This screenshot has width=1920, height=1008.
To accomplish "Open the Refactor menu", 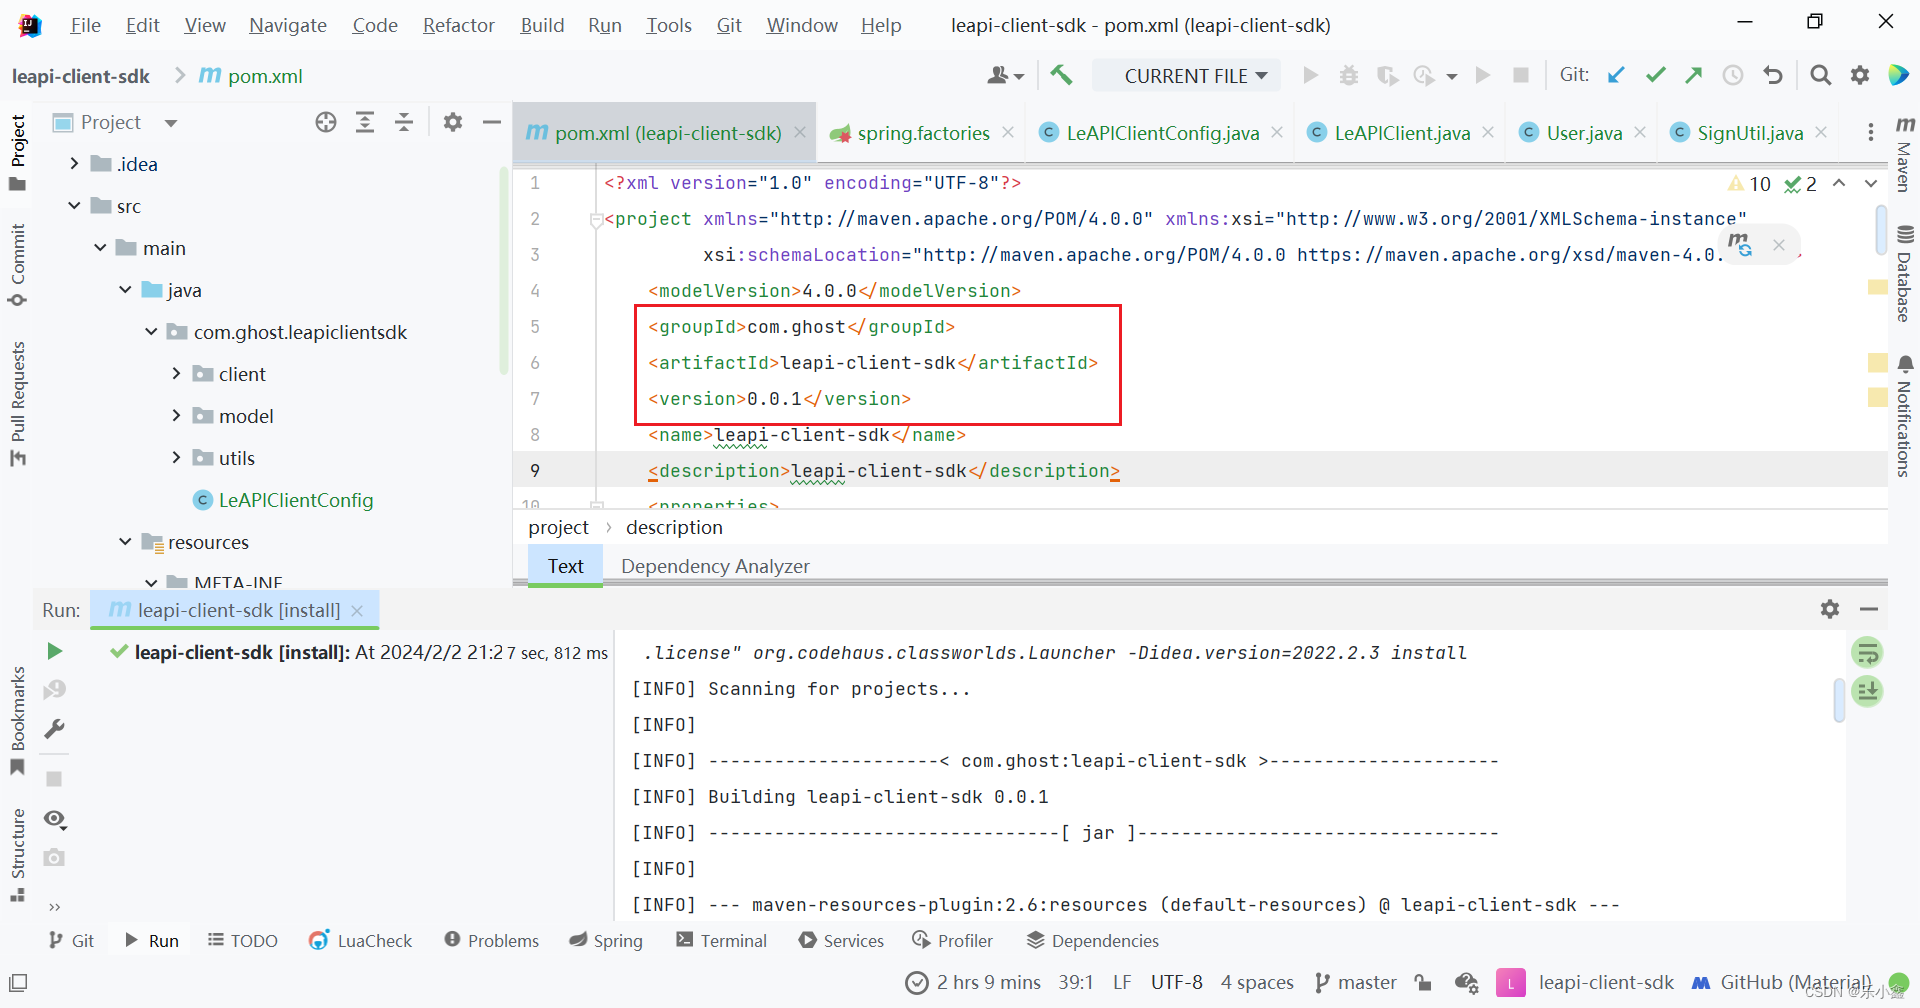I will (x=458, y=25).
